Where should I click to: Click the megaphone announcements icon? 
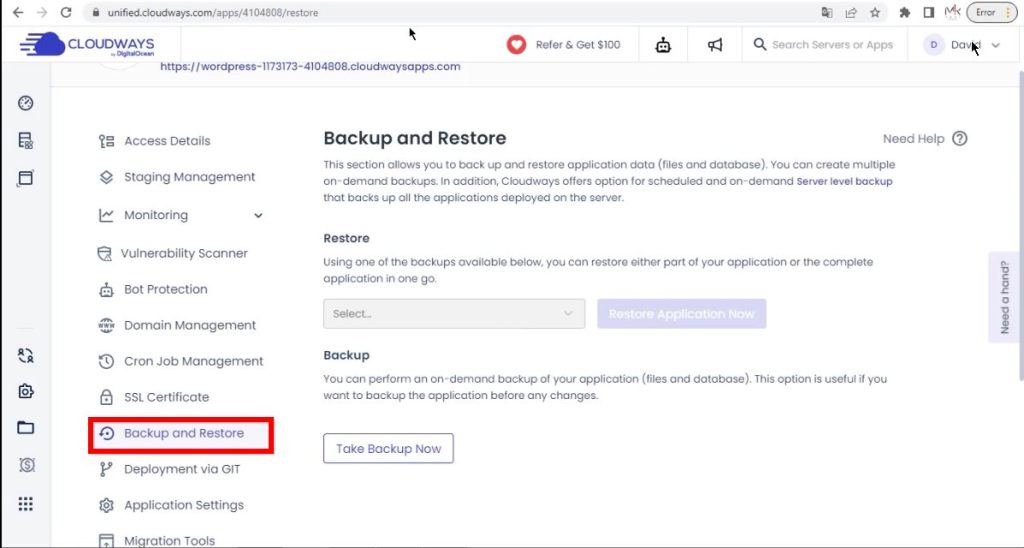point(715,45)
